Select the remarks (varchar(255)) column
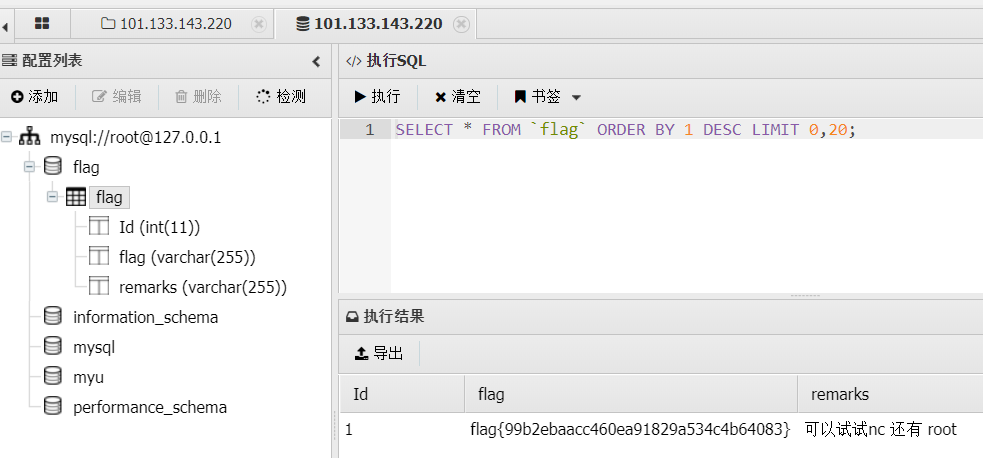Image resolution: width=983 pixels, height=458 pixels. (202, 287)
